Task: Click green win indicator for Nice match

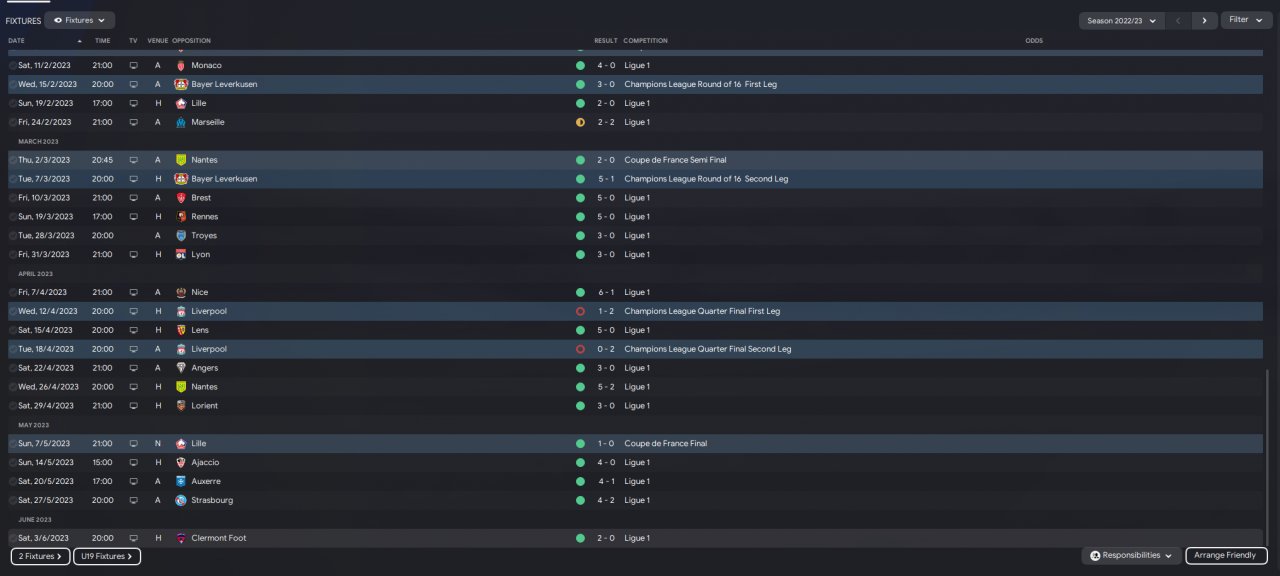Action: 580,293
